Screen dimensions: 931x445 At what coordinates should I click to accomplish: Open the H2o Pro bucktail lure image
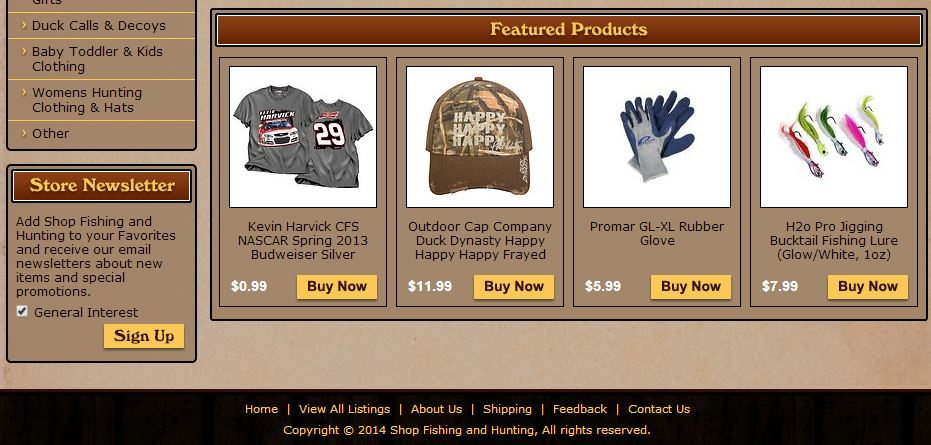(x=834, y=137)
